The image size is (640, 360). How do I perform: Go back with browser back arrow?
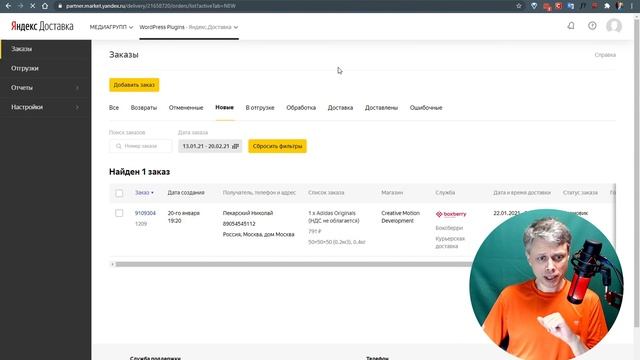click(x=8, y=6)
